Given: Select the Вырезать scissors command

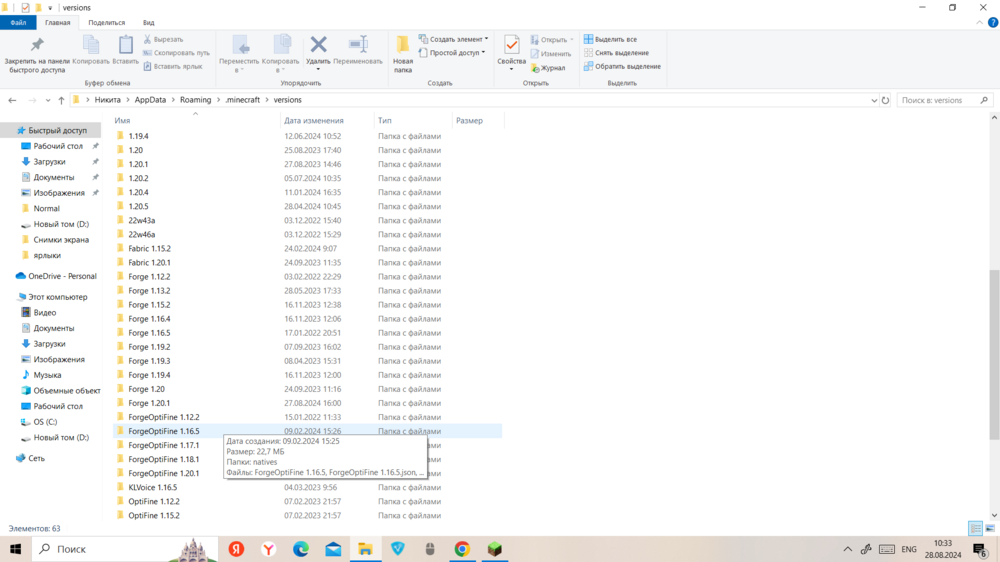Looking at the screenshot, I should click(163, 40).
